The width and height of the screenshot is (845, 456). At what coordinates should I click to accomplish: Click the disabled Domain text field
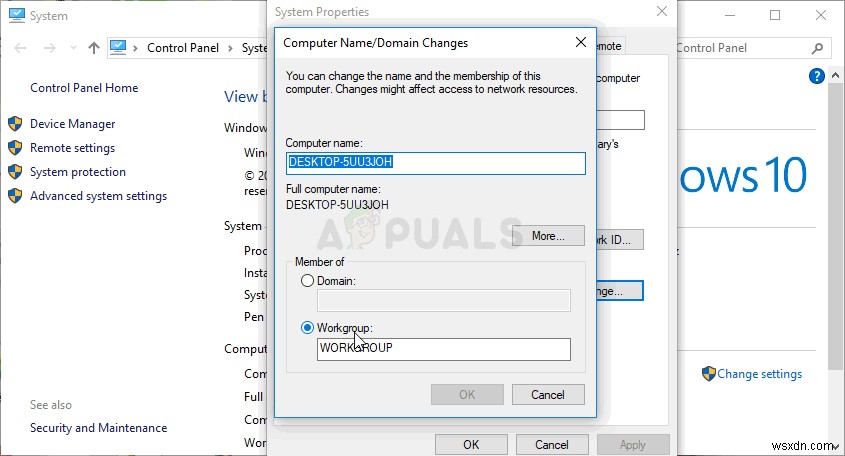444,300
